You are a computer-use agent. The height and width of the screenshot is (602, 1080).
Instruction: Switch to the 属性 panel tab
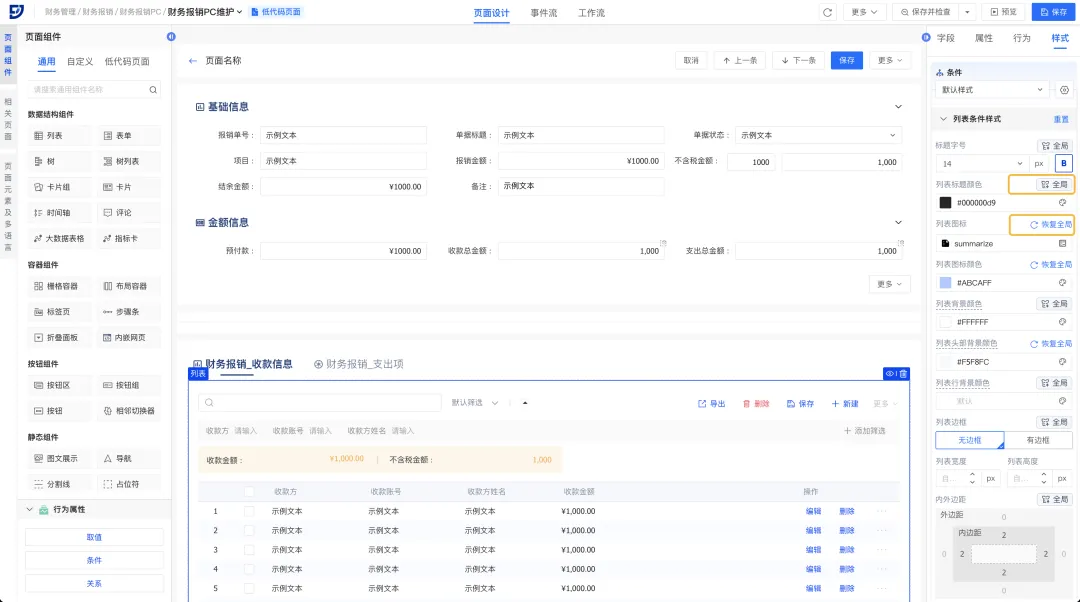tap(984, 39)
